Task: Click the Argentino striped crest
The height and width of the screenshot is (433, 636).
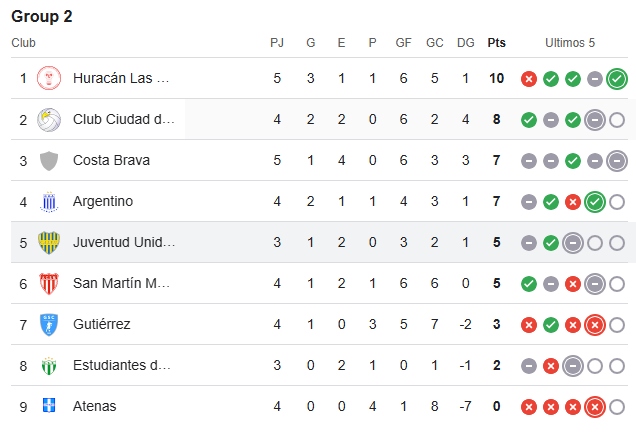Action: coord(49,202)
